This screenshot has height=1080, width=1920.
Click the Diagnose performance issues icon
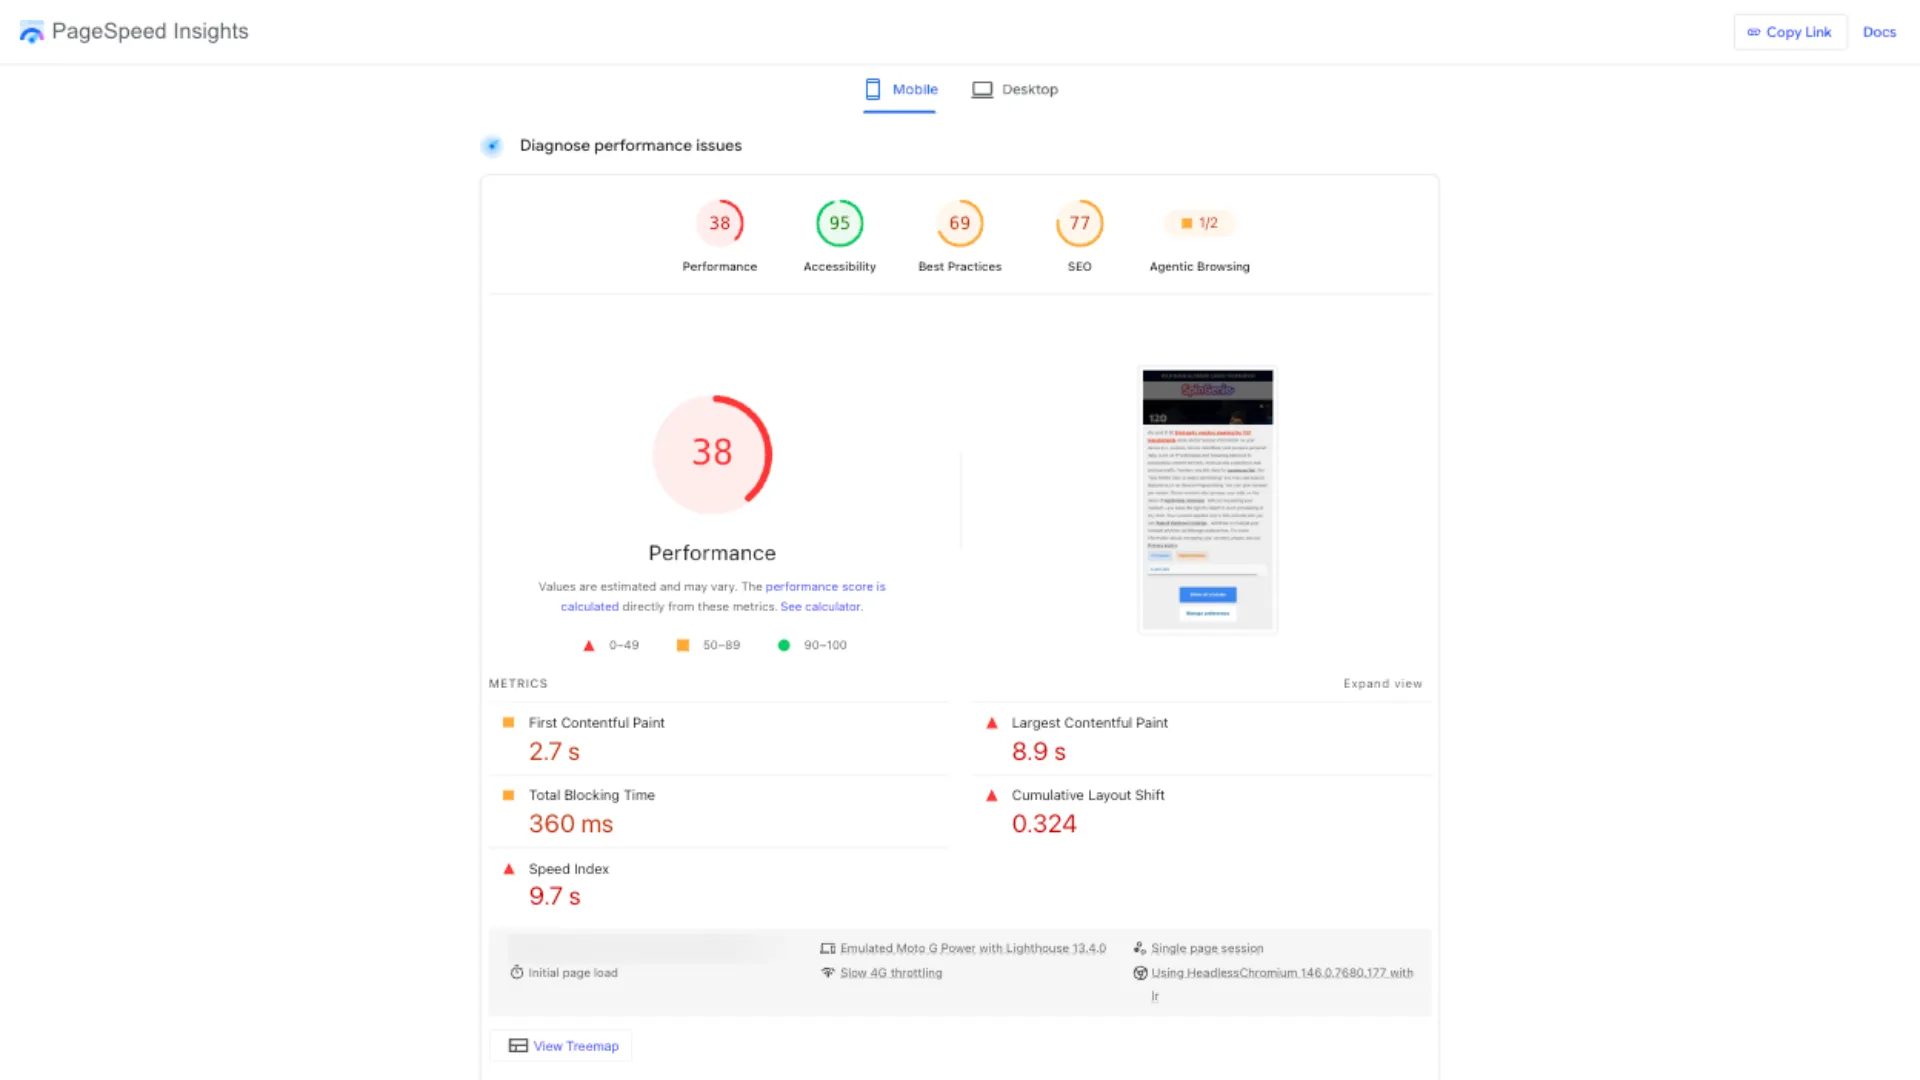(492, 146)
